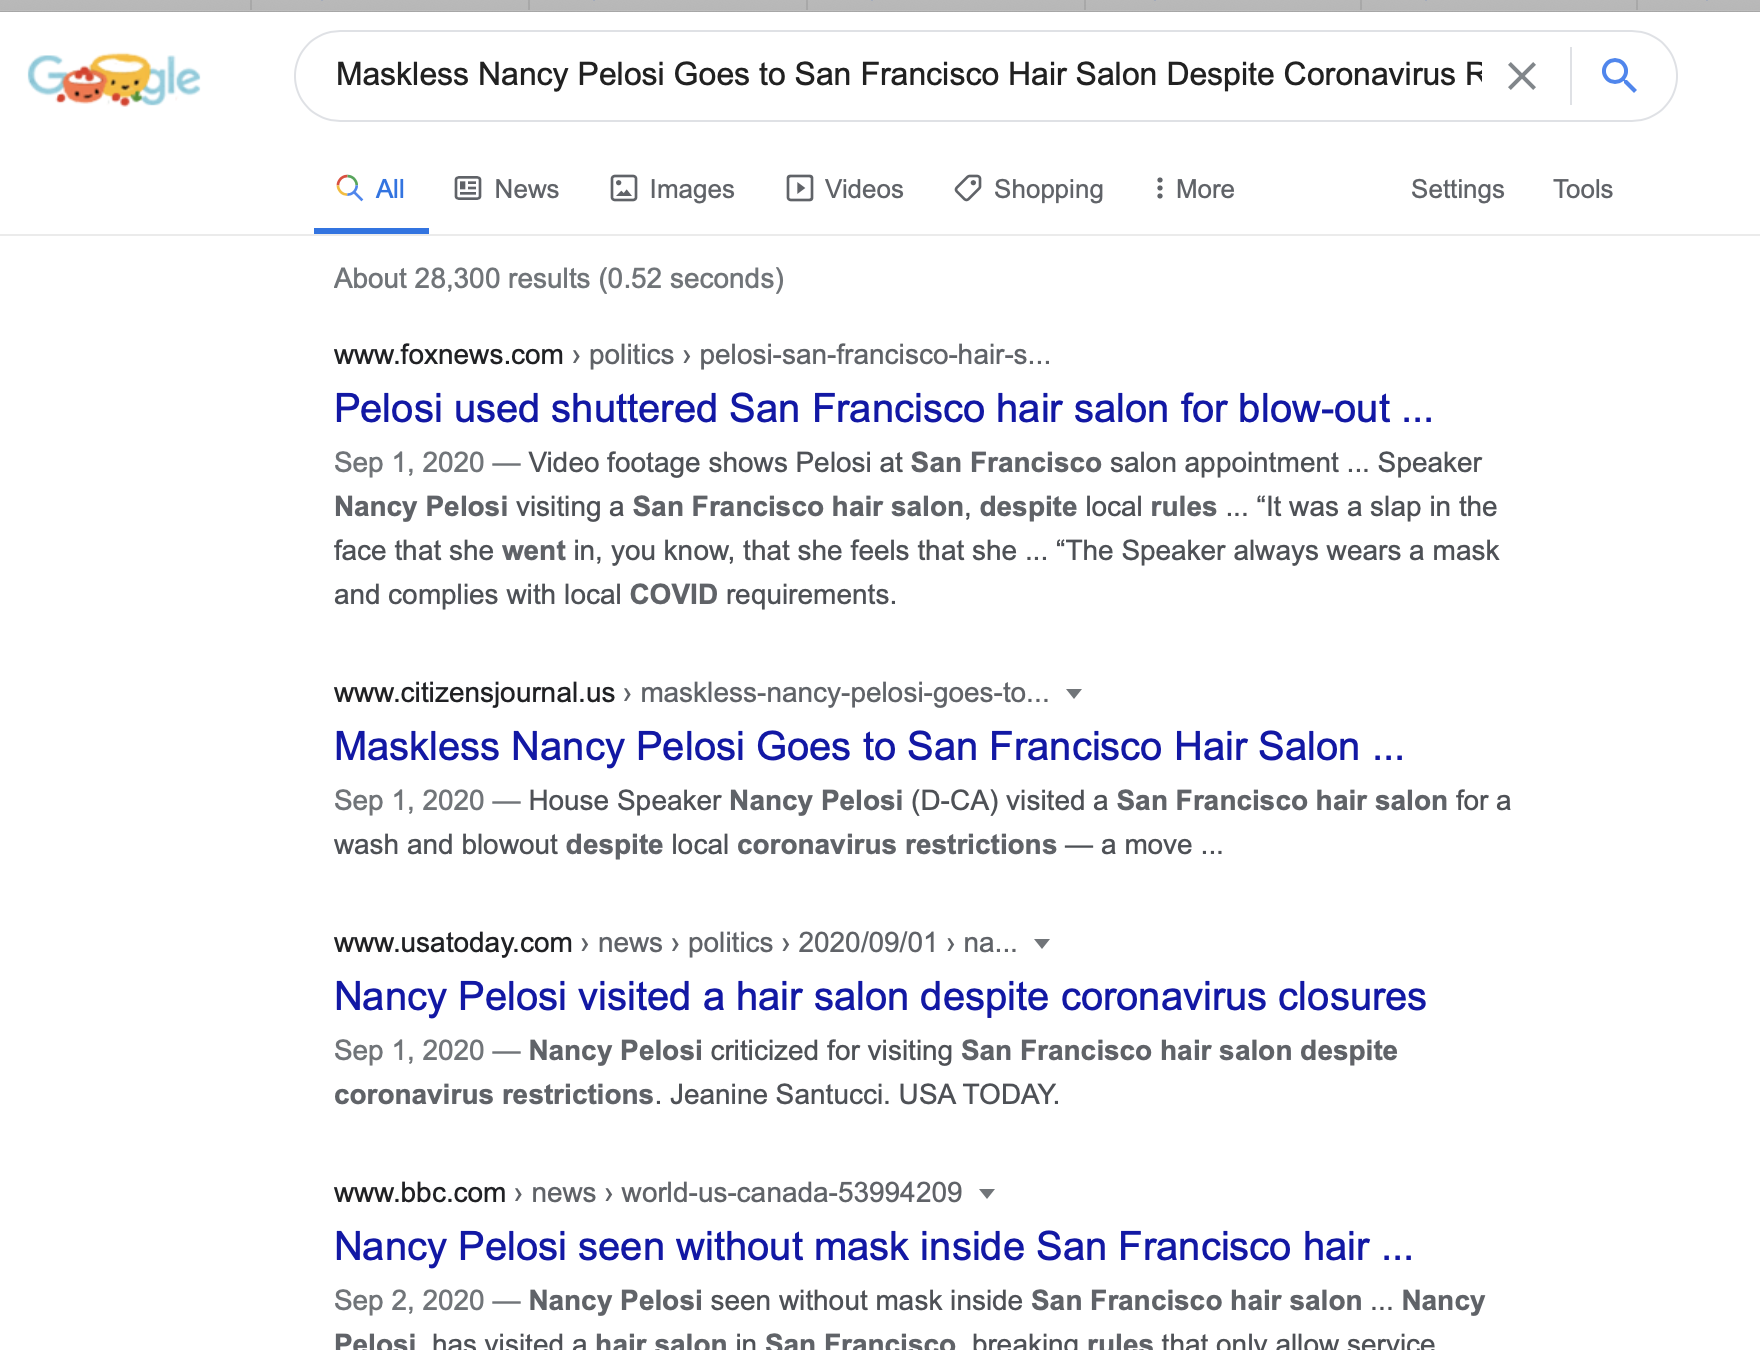This screenshot has height=1350, width=1760.
Task: Click inside the search query text field
Action: click(908, 75)
